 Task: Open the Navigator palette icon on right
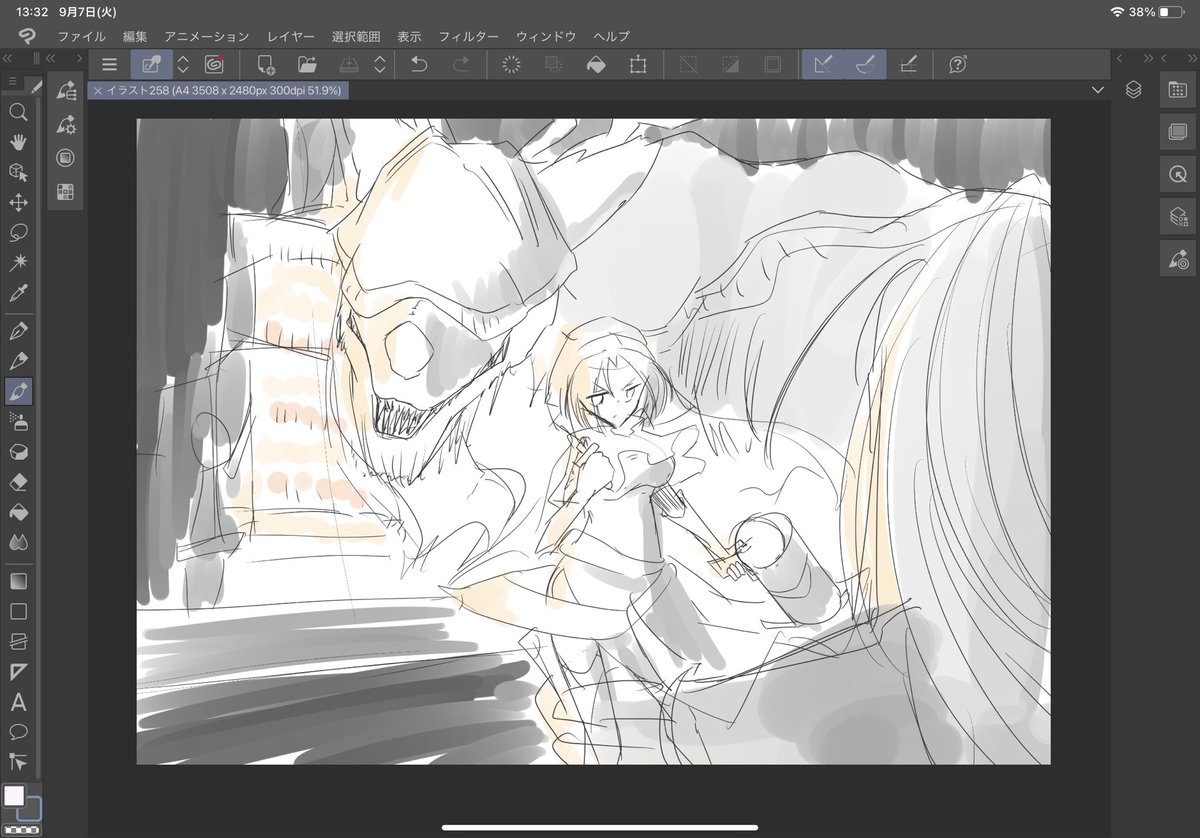[1176, 131]
